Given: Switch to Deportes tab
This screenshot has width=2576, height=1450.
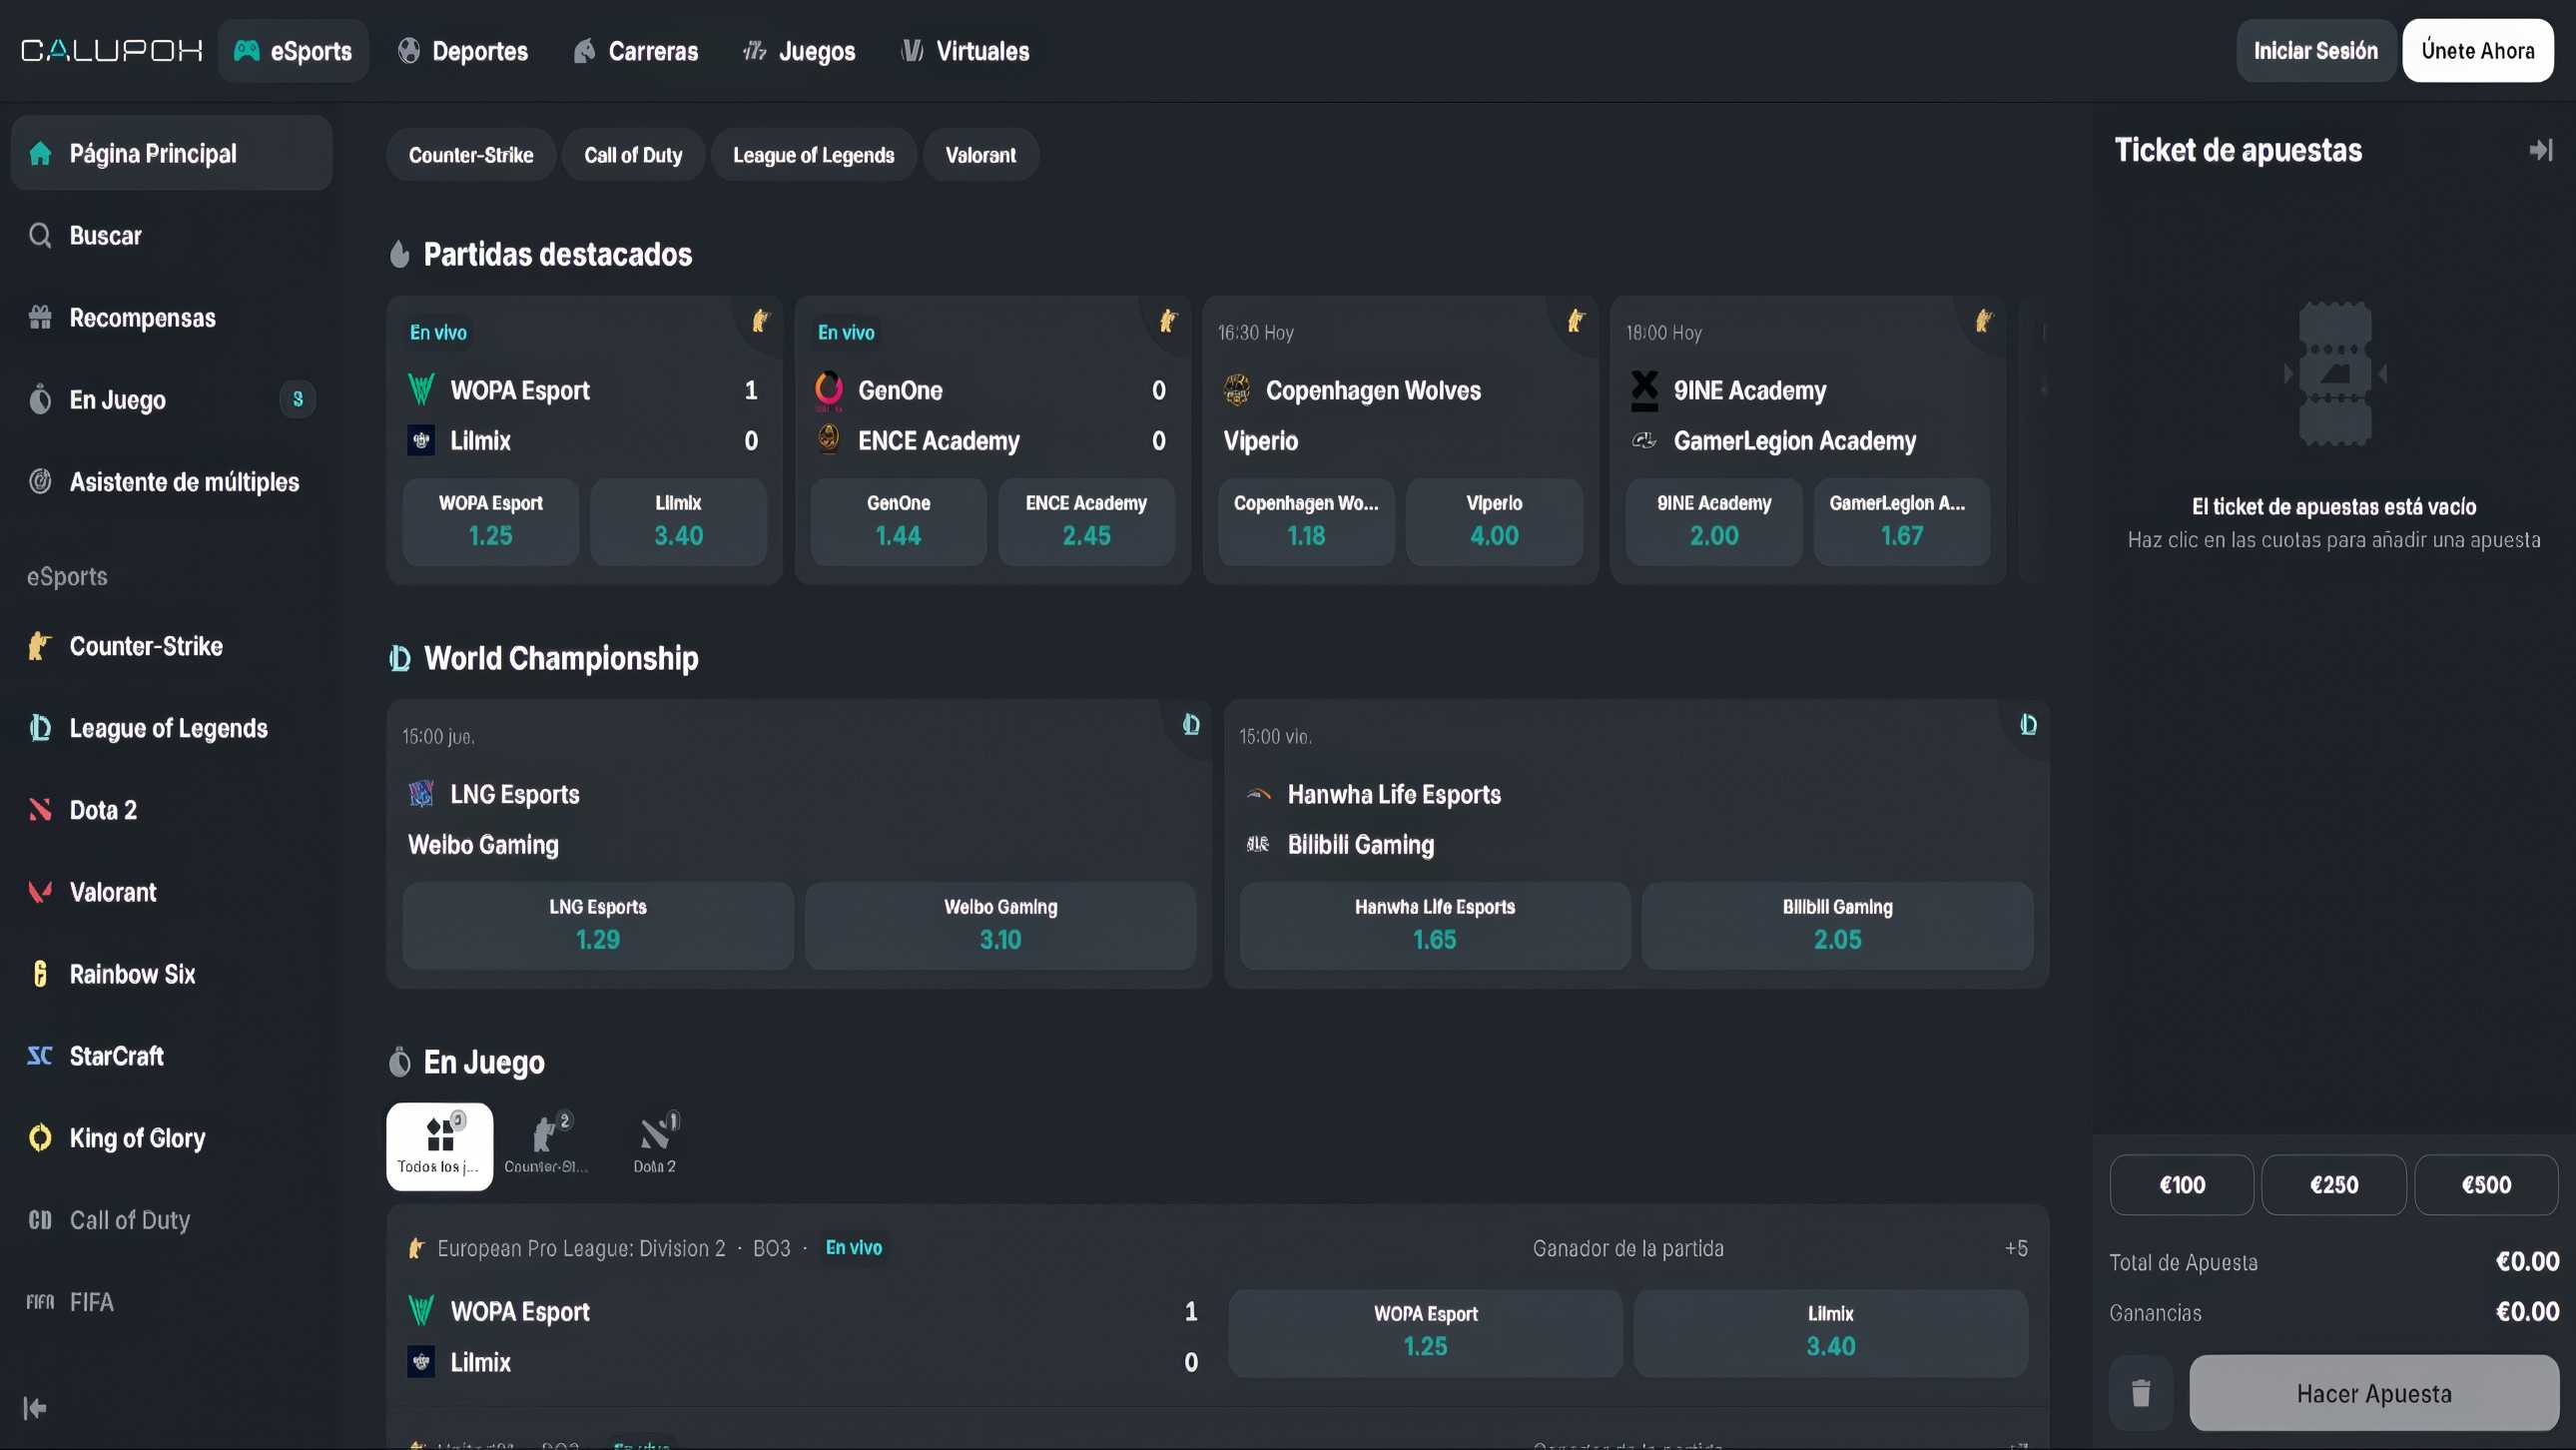Looking at the screenshot, I should click(x=462, y=51).
